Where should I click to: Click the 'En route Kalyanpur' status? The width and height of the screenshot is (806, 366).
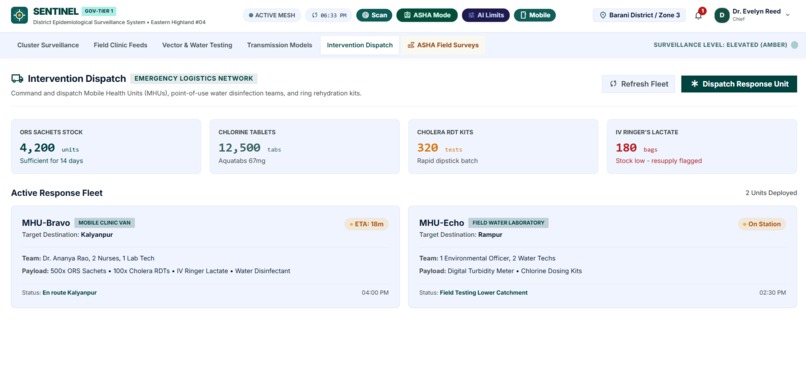(x=69, y=292)
